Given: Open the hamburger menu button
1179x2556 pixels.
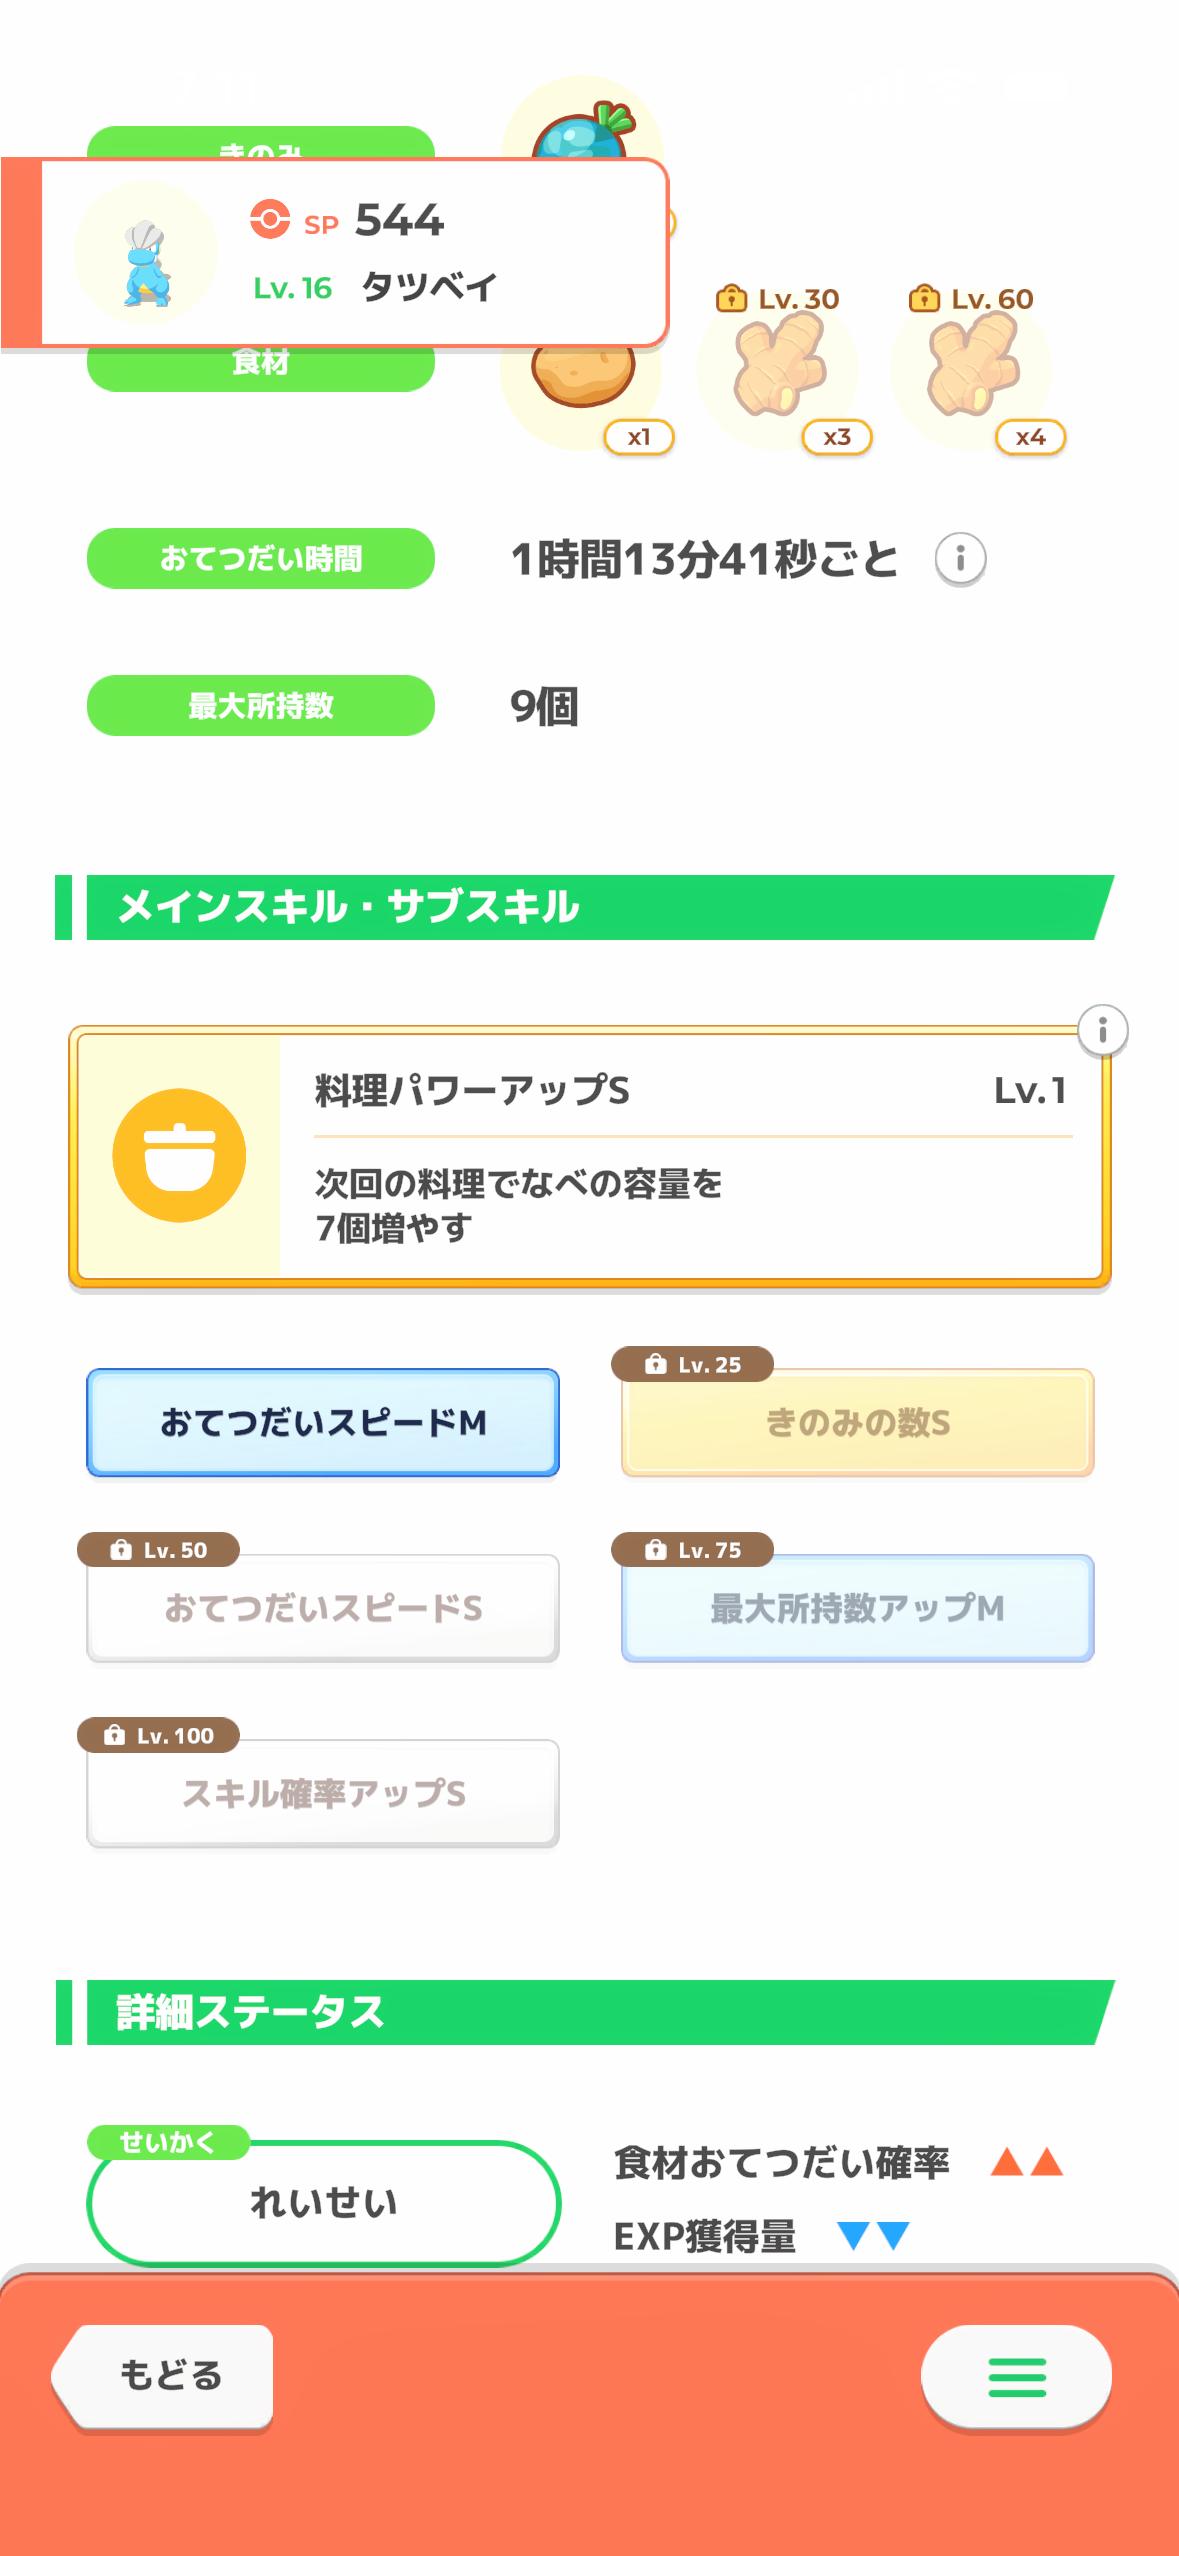Looking at the screenshot, I should (x=1016, y=2376).
